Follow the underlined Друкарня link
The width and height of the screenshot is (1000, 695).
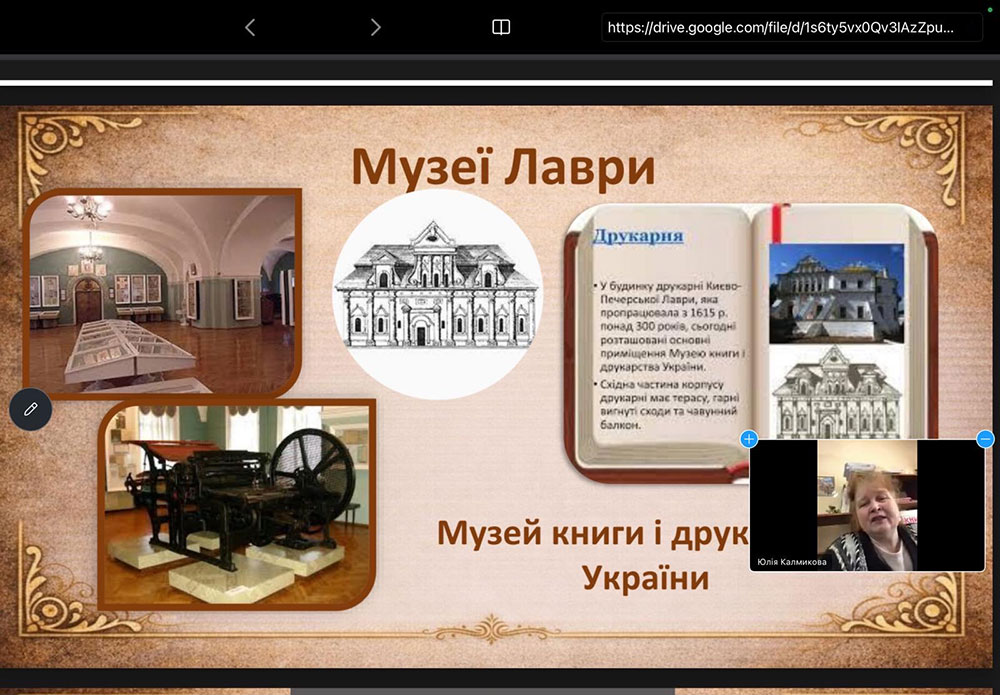[638, 237]
